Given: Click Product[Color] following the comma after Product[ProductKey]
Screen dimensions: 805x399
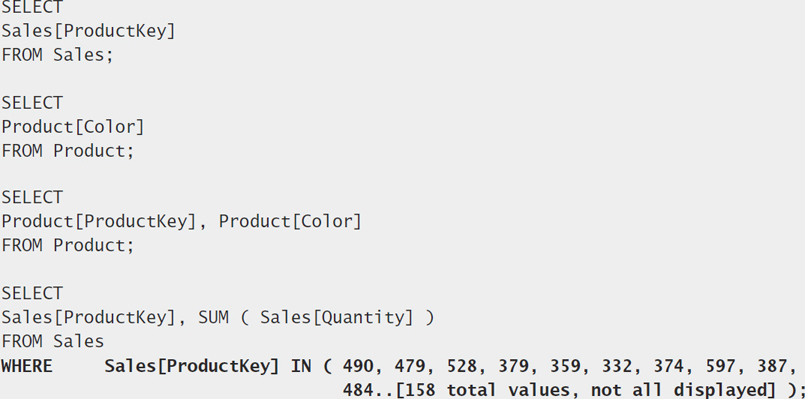Looking at the screenshot, I should (x=290, y=221).
